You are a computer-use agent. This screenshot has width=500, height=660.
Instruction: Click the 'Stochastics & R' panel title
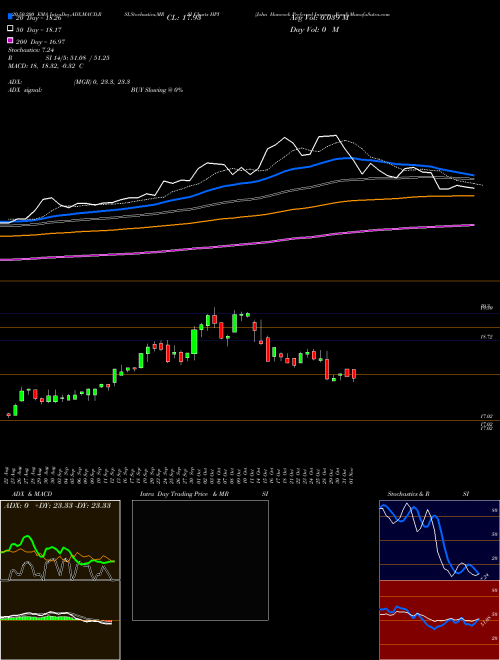[x=409, y=494]
